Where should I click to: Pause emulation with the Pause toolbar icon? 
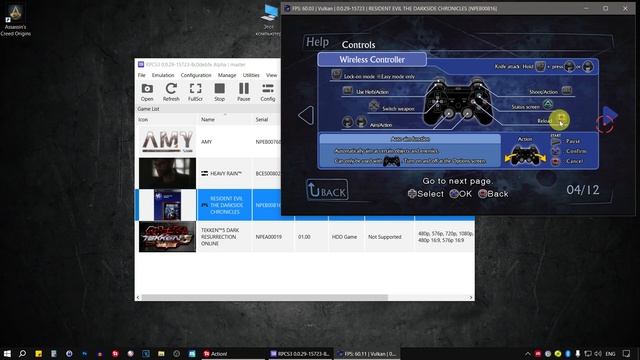pyautogui.click(x=244, y=92)
